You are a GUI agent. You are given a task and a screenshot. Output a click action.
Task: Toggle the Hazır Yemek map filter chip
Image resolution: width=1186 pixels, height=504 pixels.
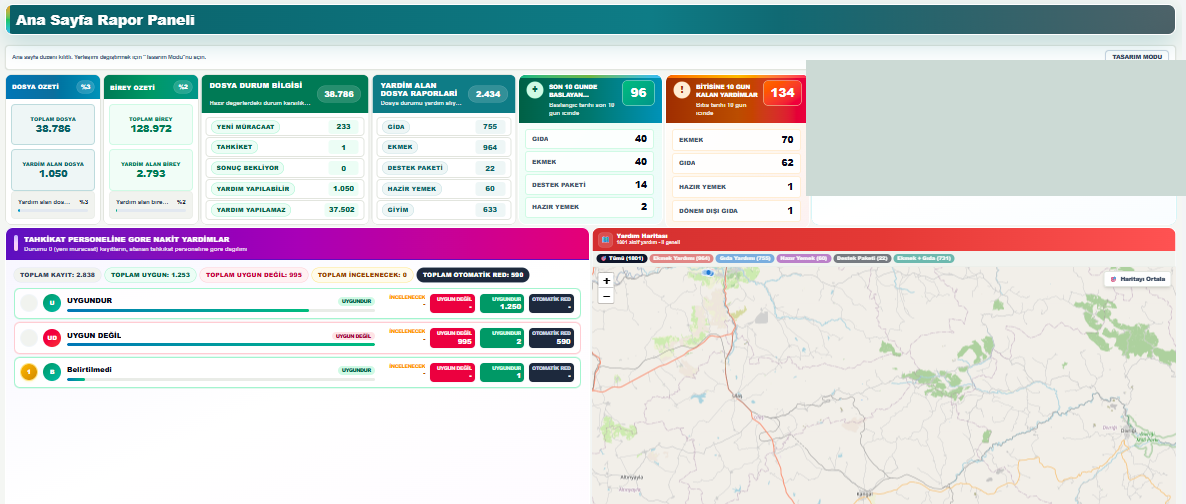click(803, 259)
